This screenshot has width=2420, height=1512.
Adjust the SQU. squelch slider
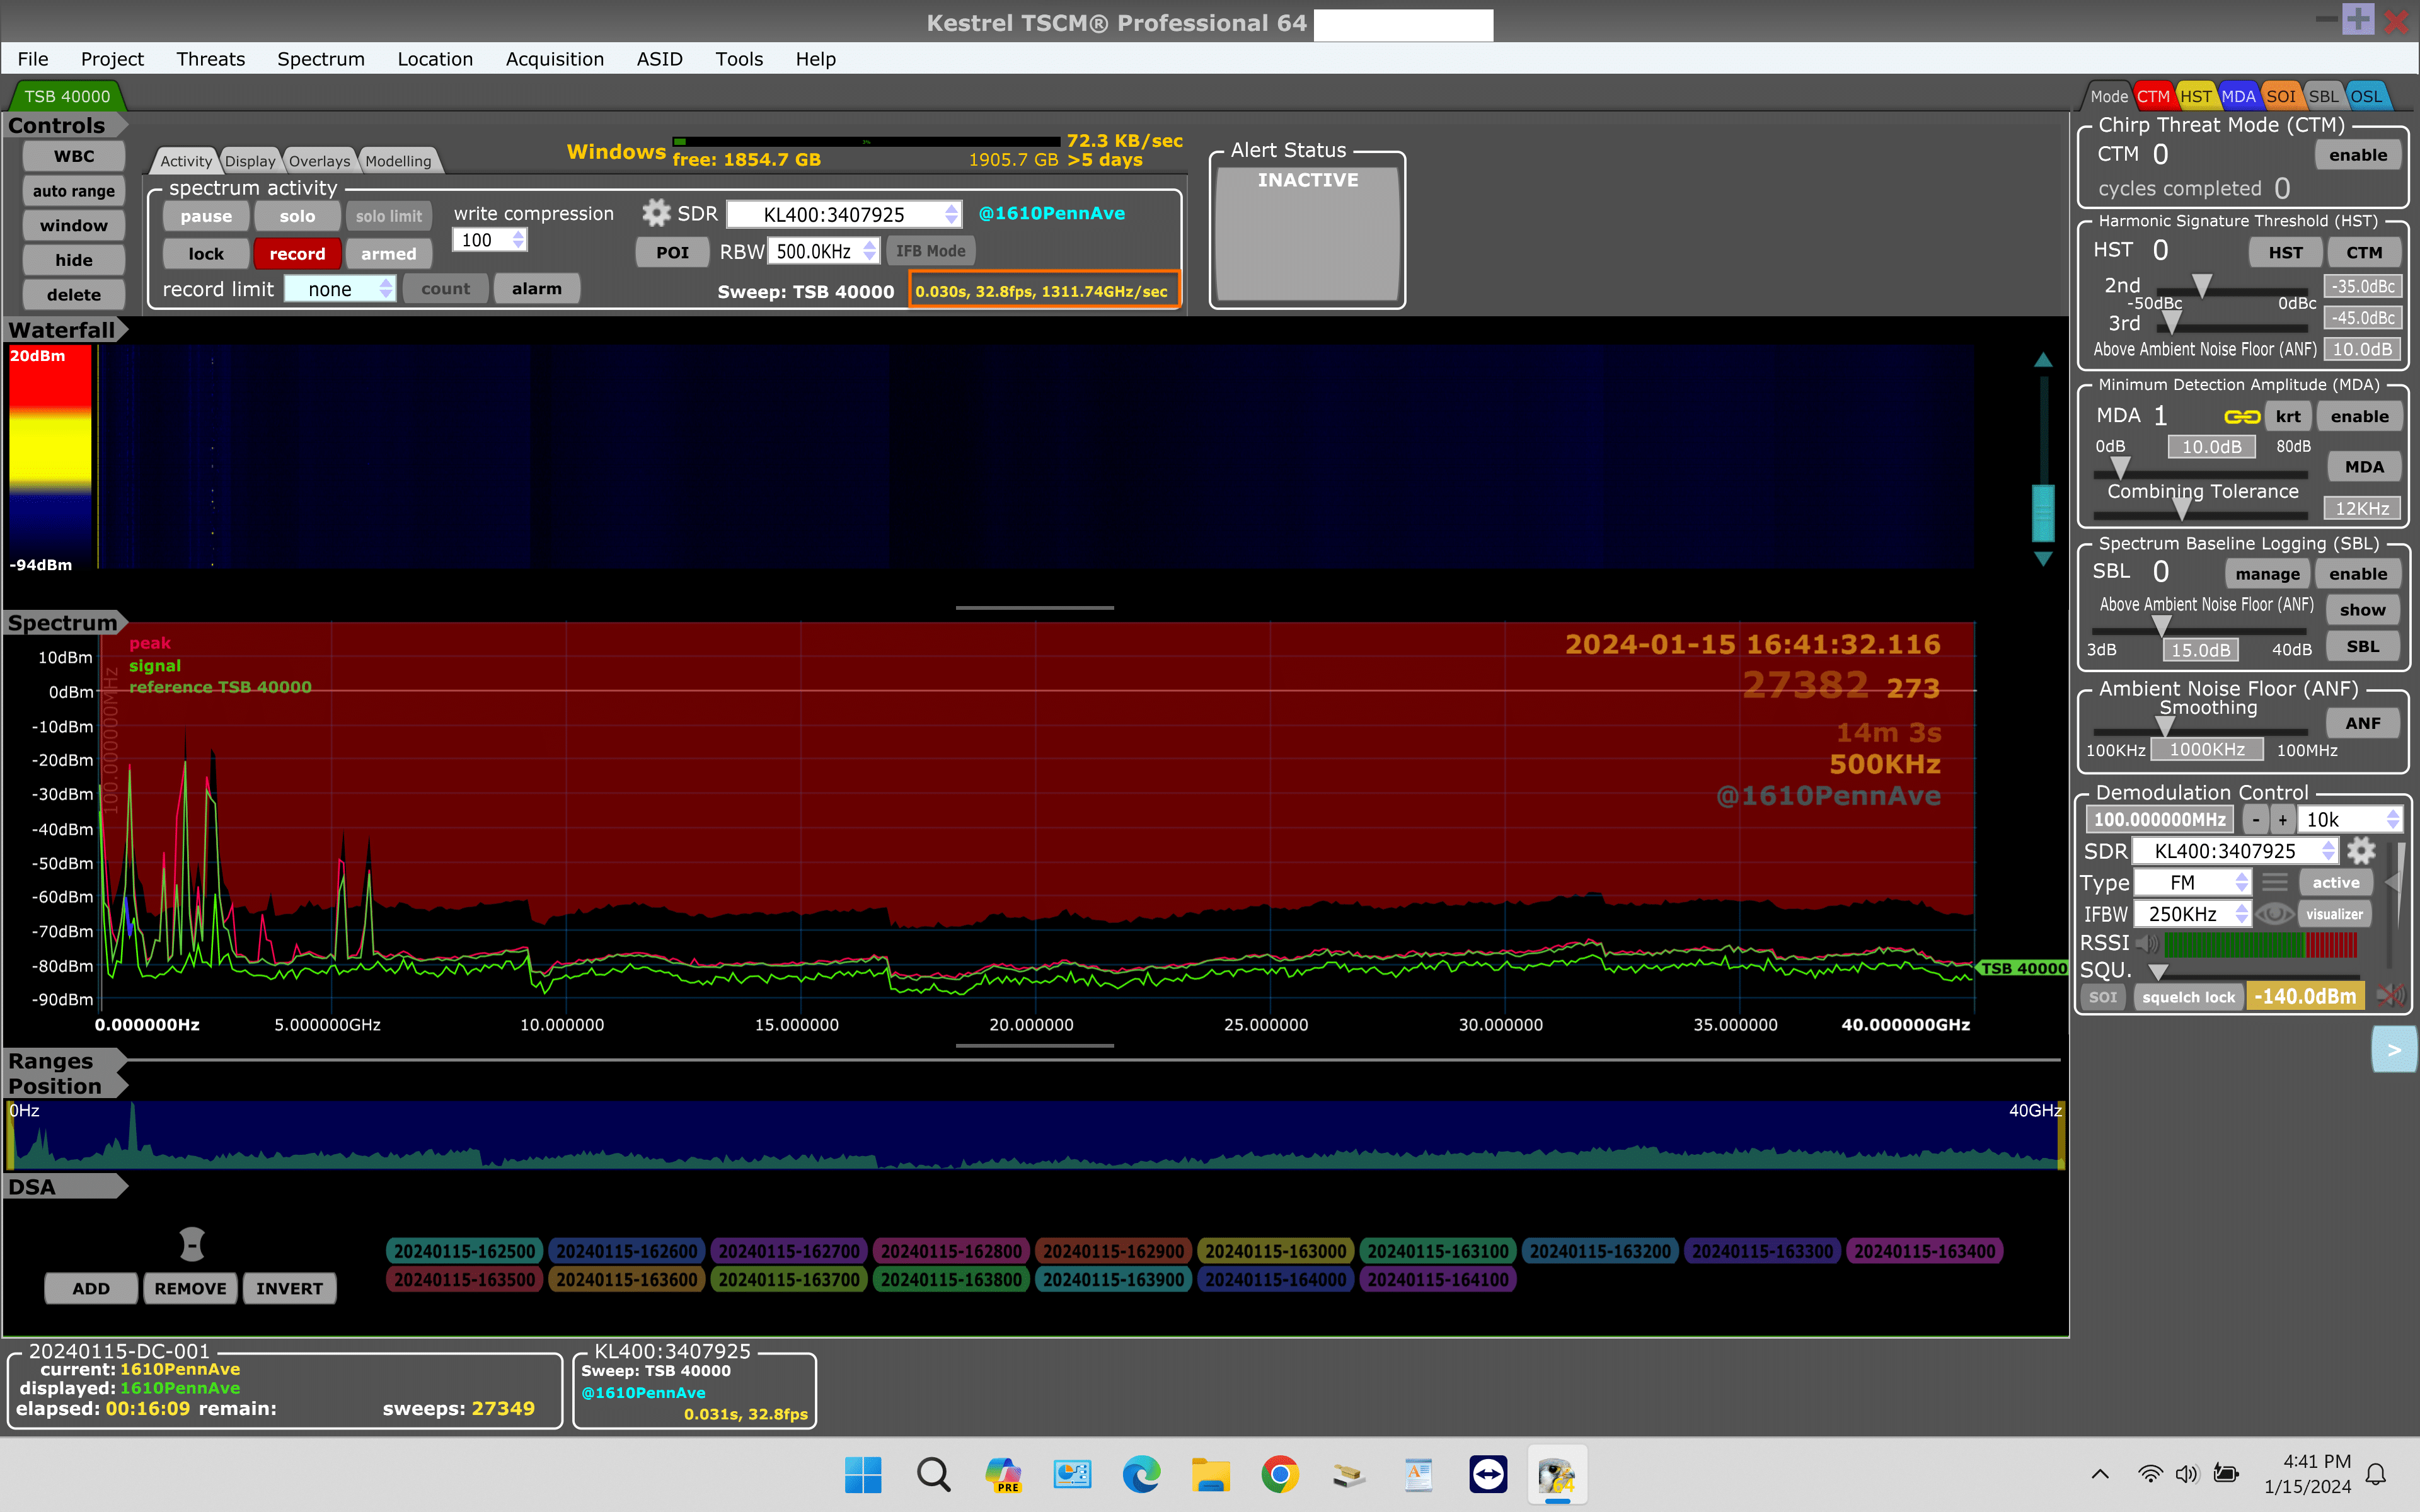(2159, 972)
